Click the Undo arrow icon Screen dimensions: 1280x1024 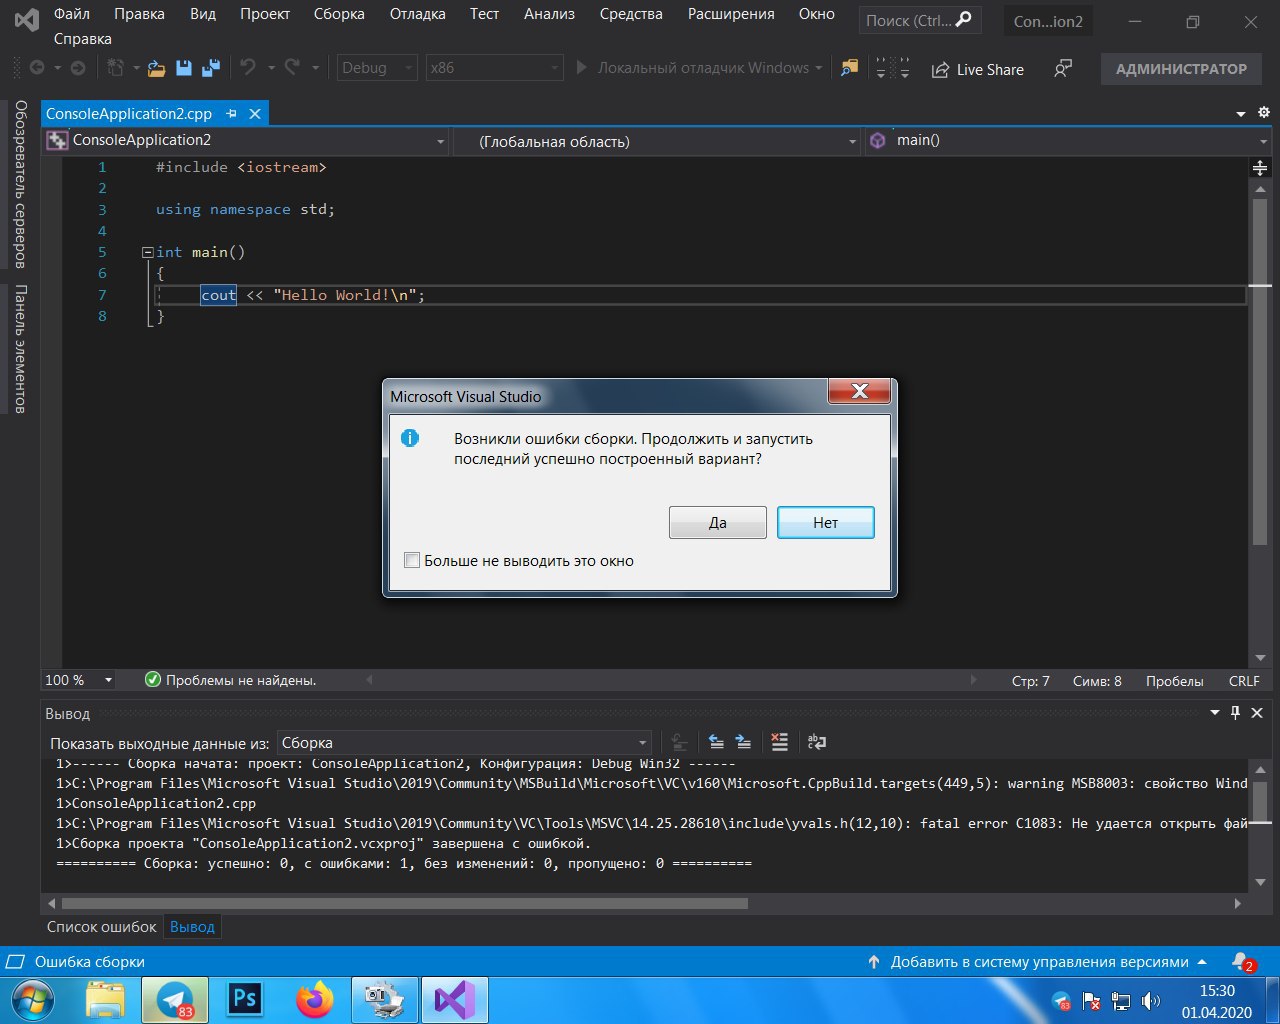(x=247, y=67)
